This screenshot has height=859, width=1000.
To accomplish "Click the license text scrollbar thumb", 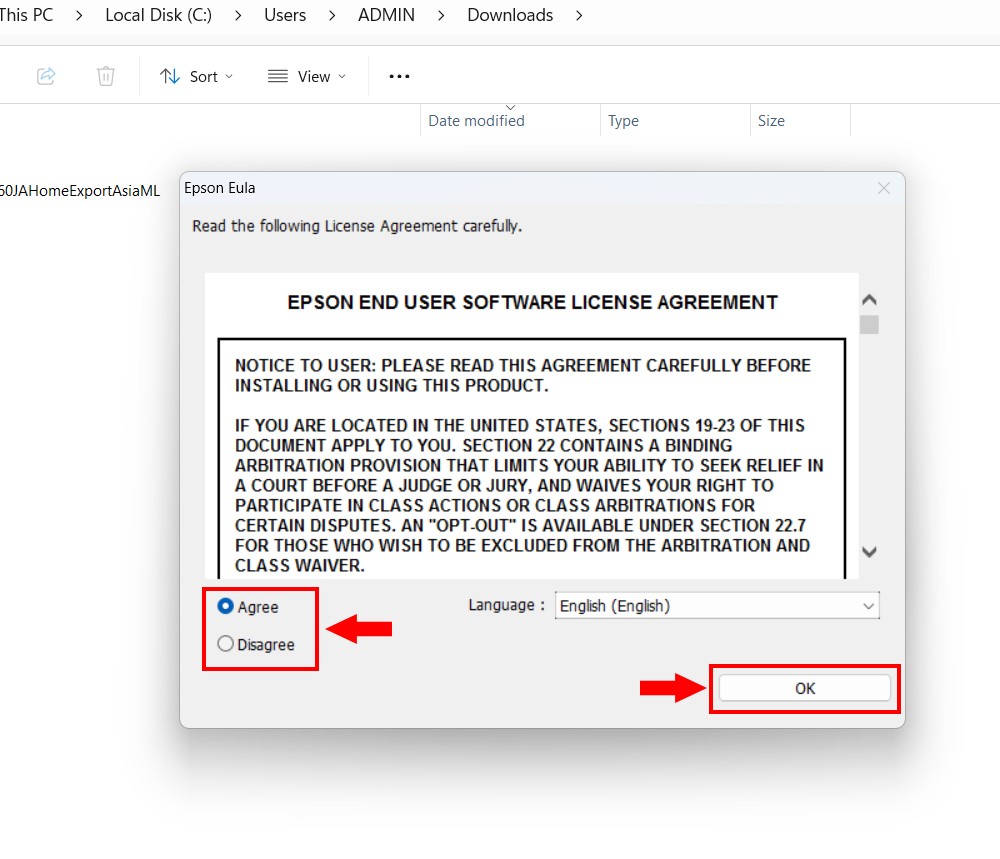I will pyautogui.click(x=869, y=325).
